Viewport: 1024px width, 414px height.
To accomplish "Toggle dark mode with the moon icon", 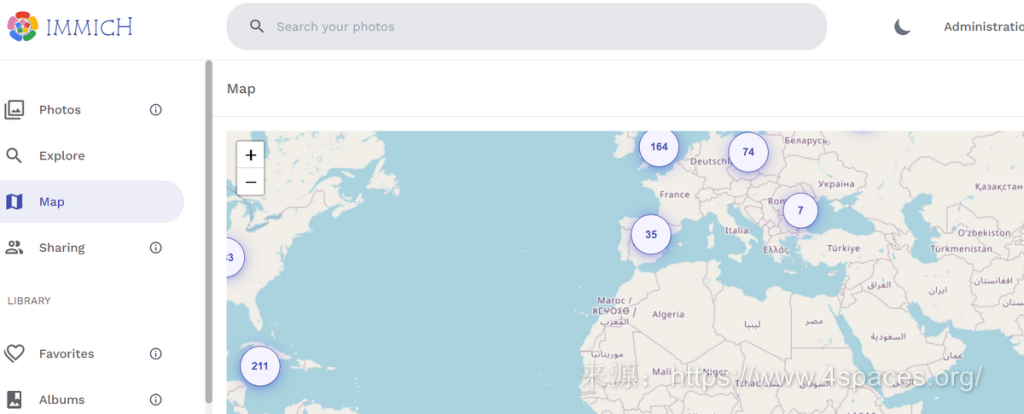I will [x=902, y=27].
